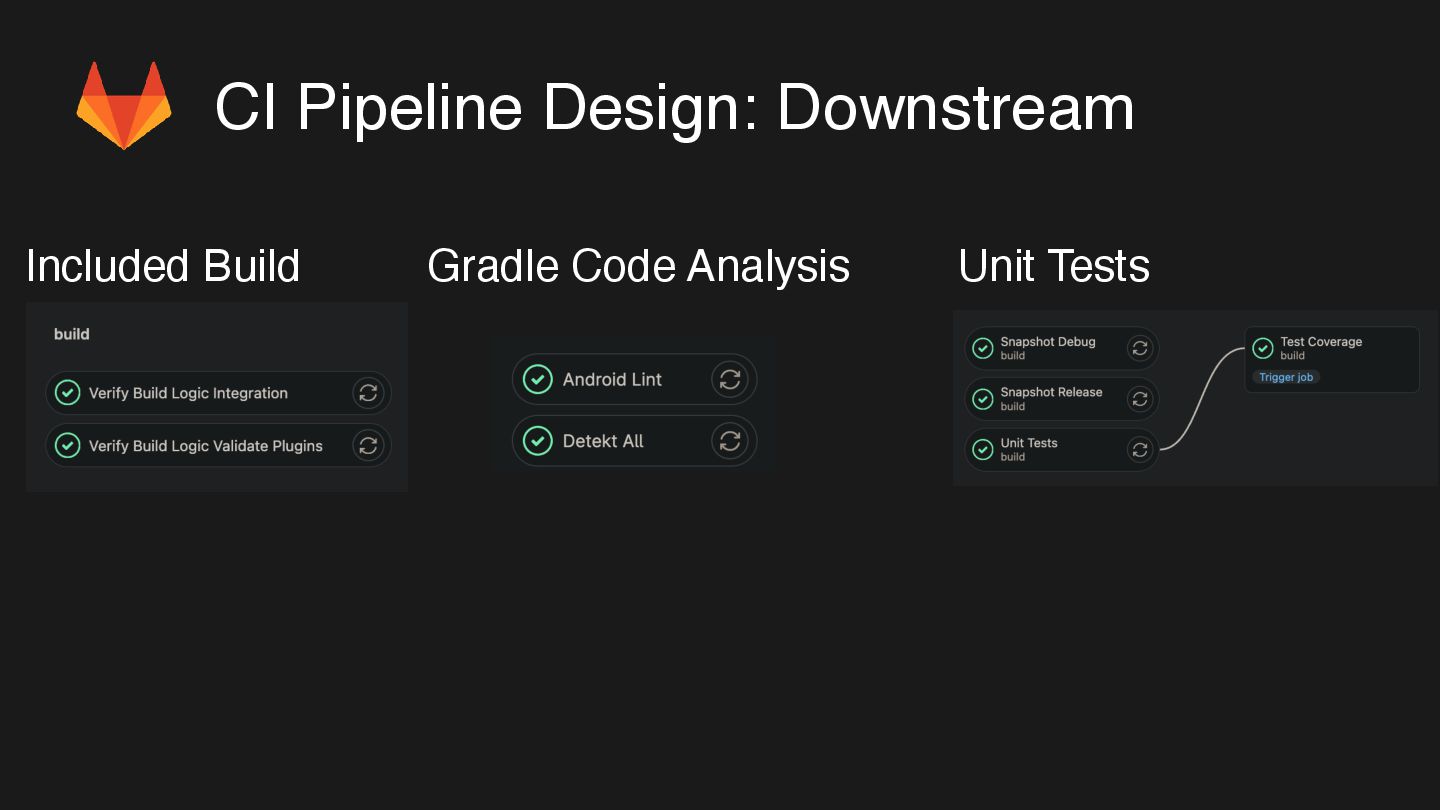The width and height of the screenshot is (1440, 810).
Task: Retry the Snapshot Debug job
Action: click(1140, 348)
